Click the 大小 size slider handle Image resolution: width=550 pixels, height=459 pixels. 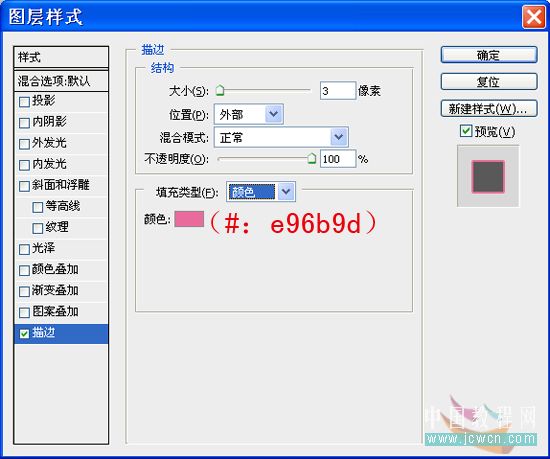[220, 90]
